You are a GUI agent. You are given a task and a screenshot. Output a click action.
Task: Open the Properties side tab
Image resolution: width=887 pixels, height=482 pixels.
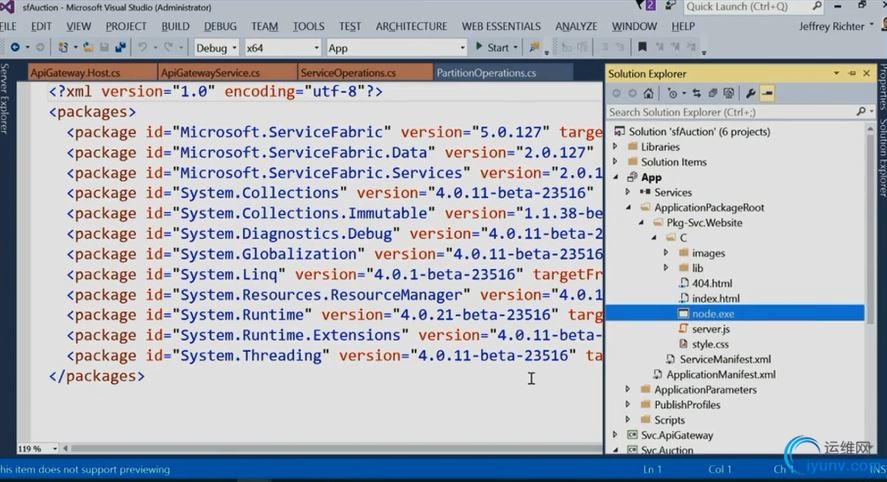click(x=882, y=87)
